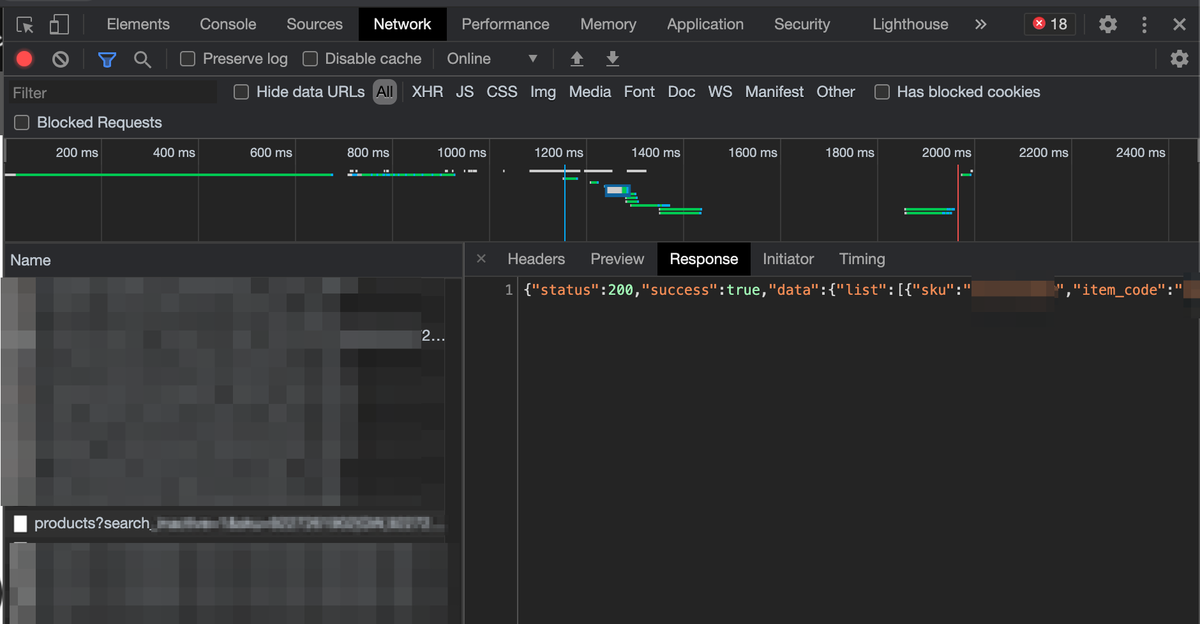Switch to the Console tab

pos(228,24)
